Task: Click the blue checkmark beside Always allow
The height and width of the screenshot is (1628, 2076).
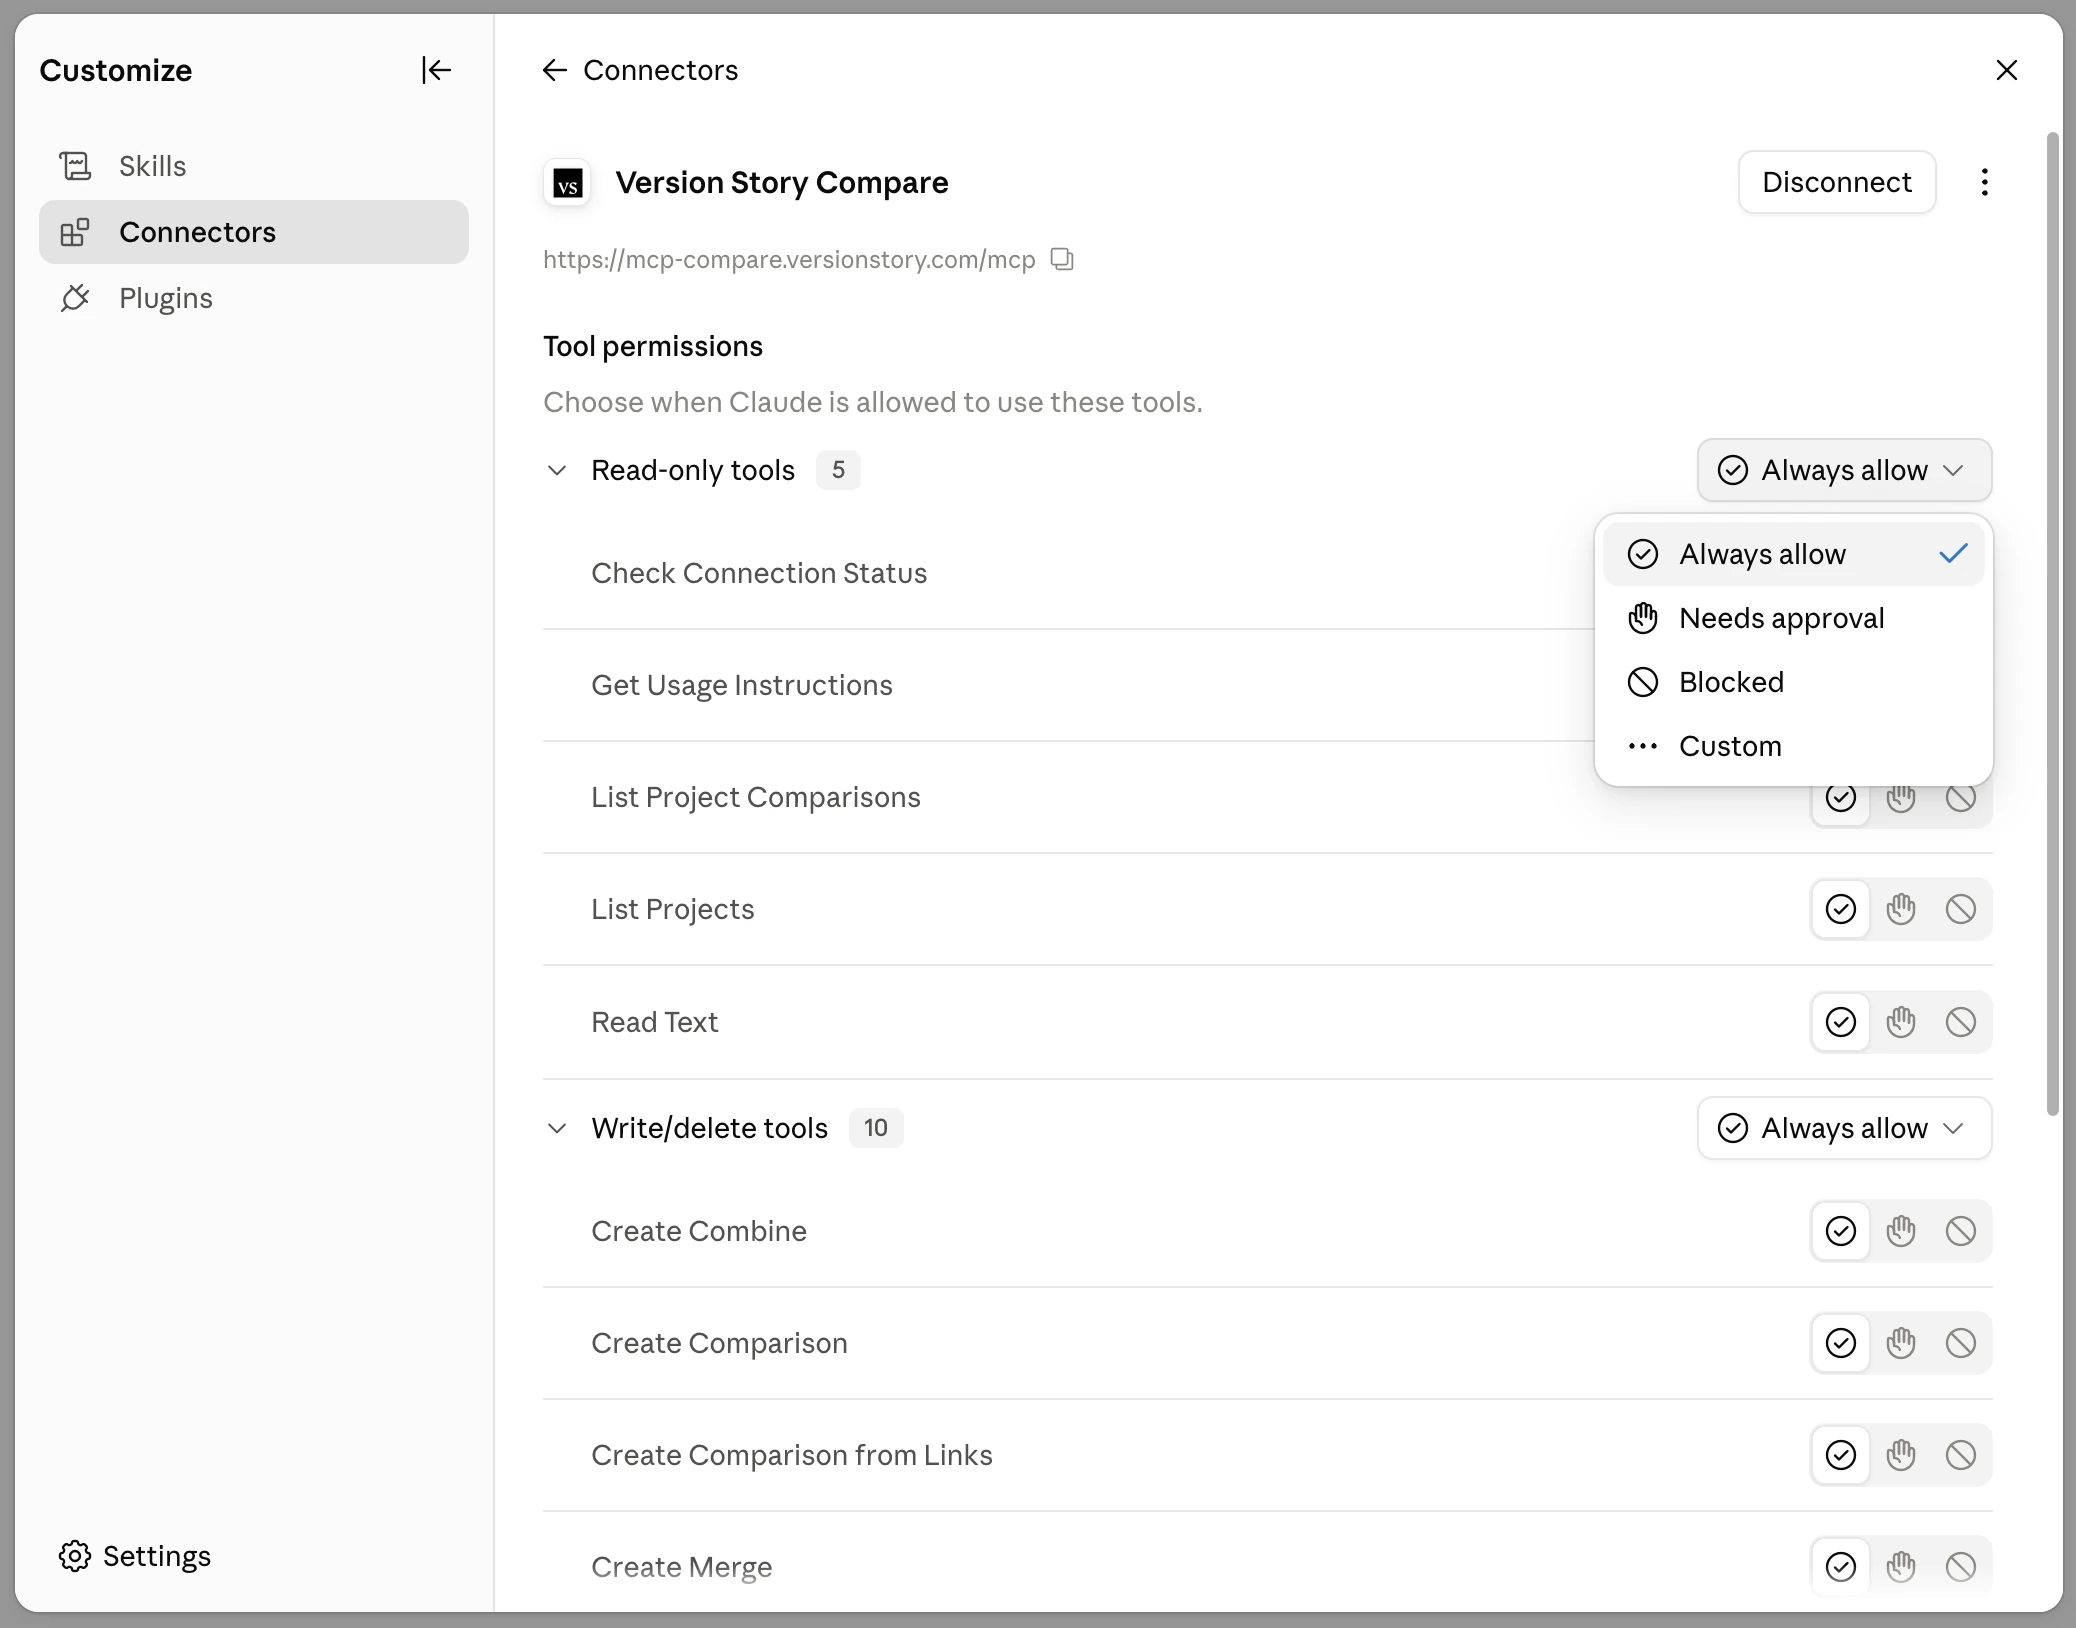Action: tap(1953, 553)
